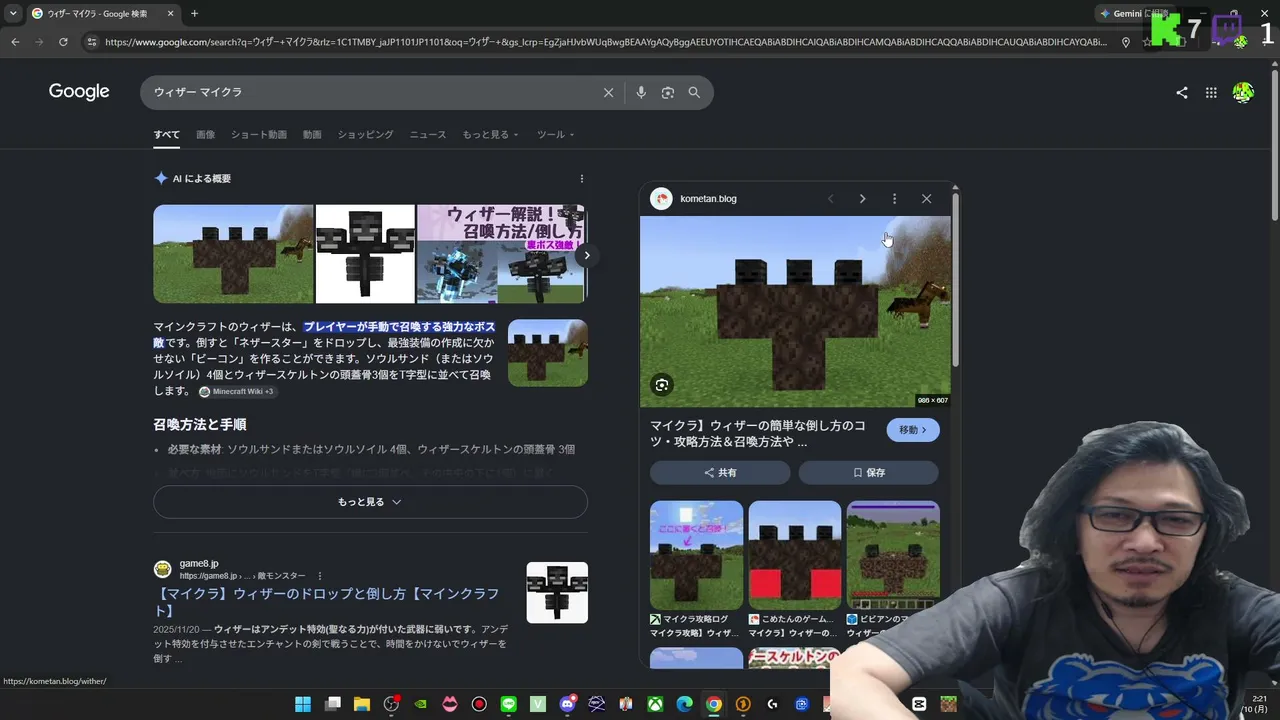Click the Minecraft icon in the taskbar
The height and width of the screenshot is (720, 1280).
(948, 704)
